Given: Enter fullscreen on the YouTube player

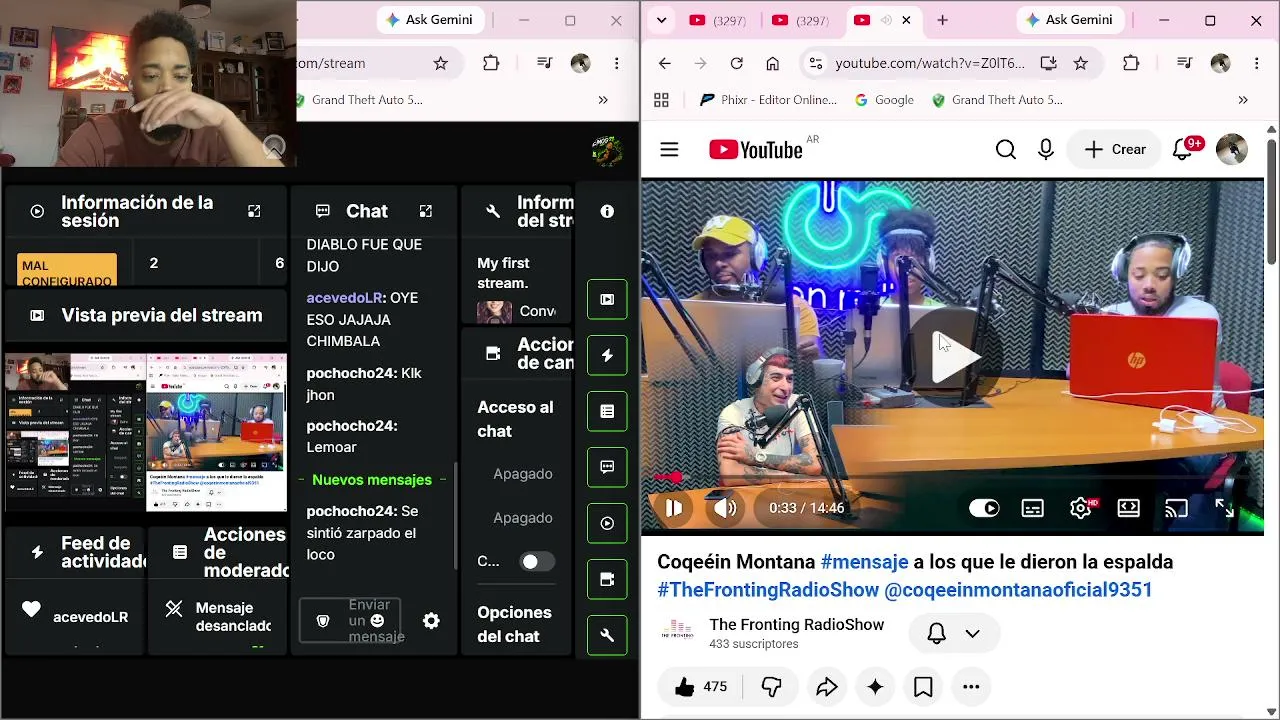Looking at the screenshot, I should (x=1225, y=508).
